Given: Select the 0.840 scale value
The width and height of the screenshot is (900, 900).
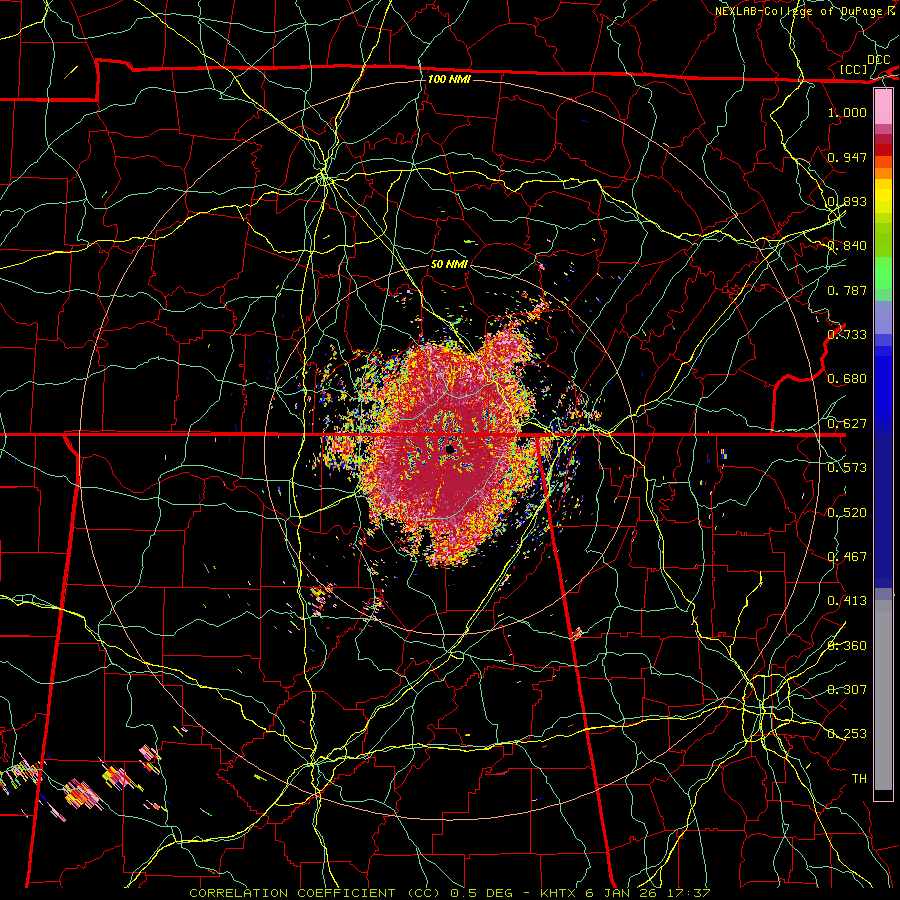Looking at the screenshot, I should tap(847, 246).
